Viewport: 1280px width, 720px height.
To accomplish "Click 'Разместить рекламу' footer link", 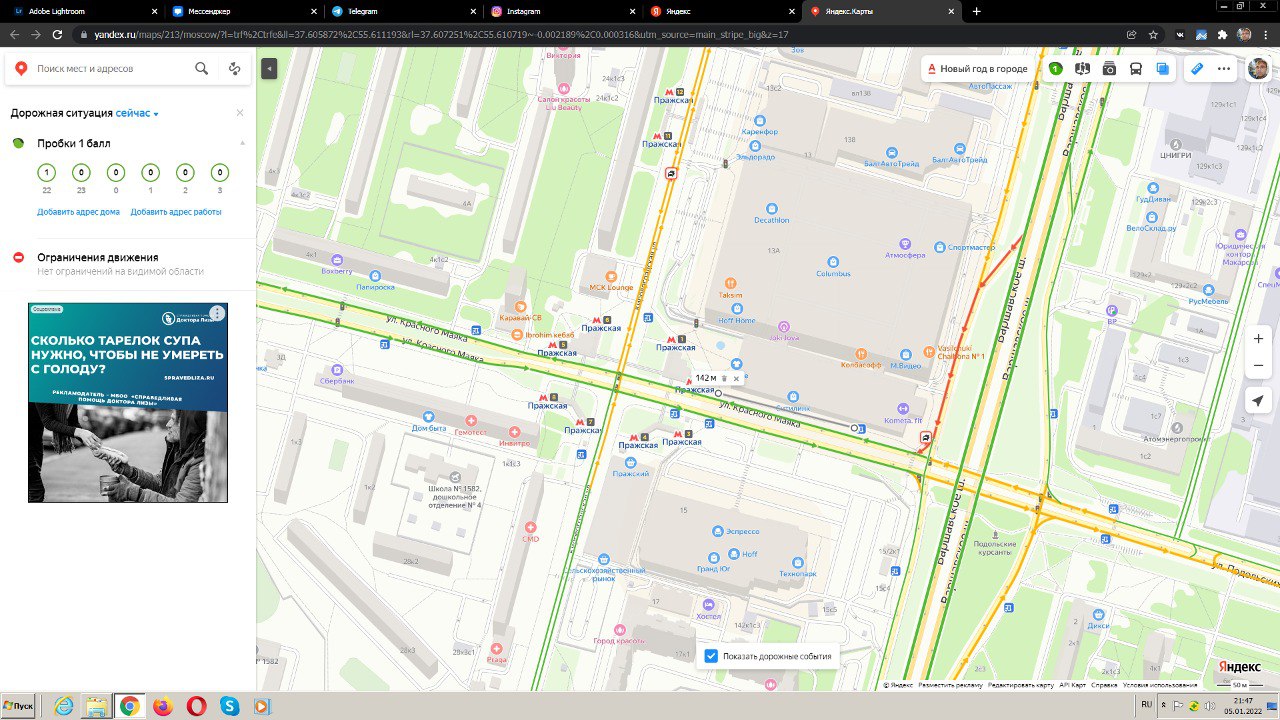I will (x=950, y=685).
